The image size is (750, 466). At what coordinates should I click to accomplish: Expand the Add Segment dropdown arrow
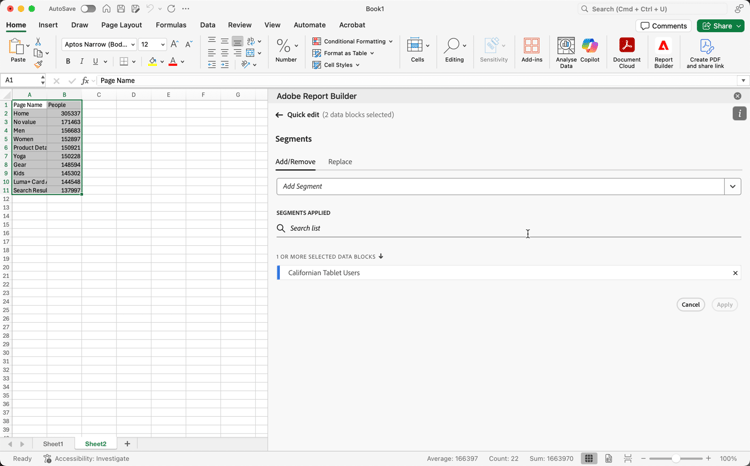coord(732,187)
